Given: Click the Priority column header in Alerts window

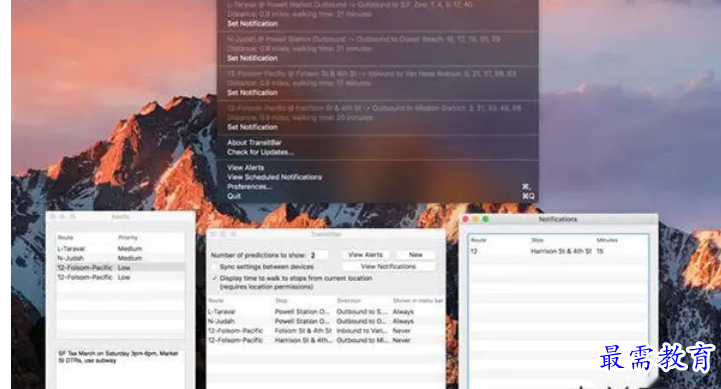Looking at the screenshot, I should (x=128, y=237).
